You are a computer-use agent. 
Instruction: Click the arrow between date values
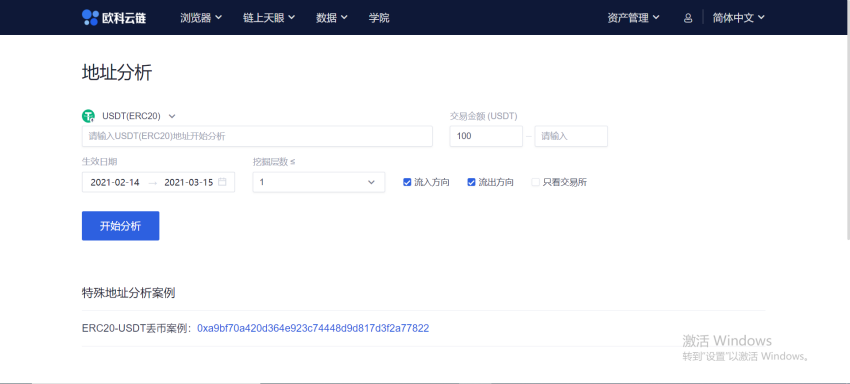tap(152, 183)
